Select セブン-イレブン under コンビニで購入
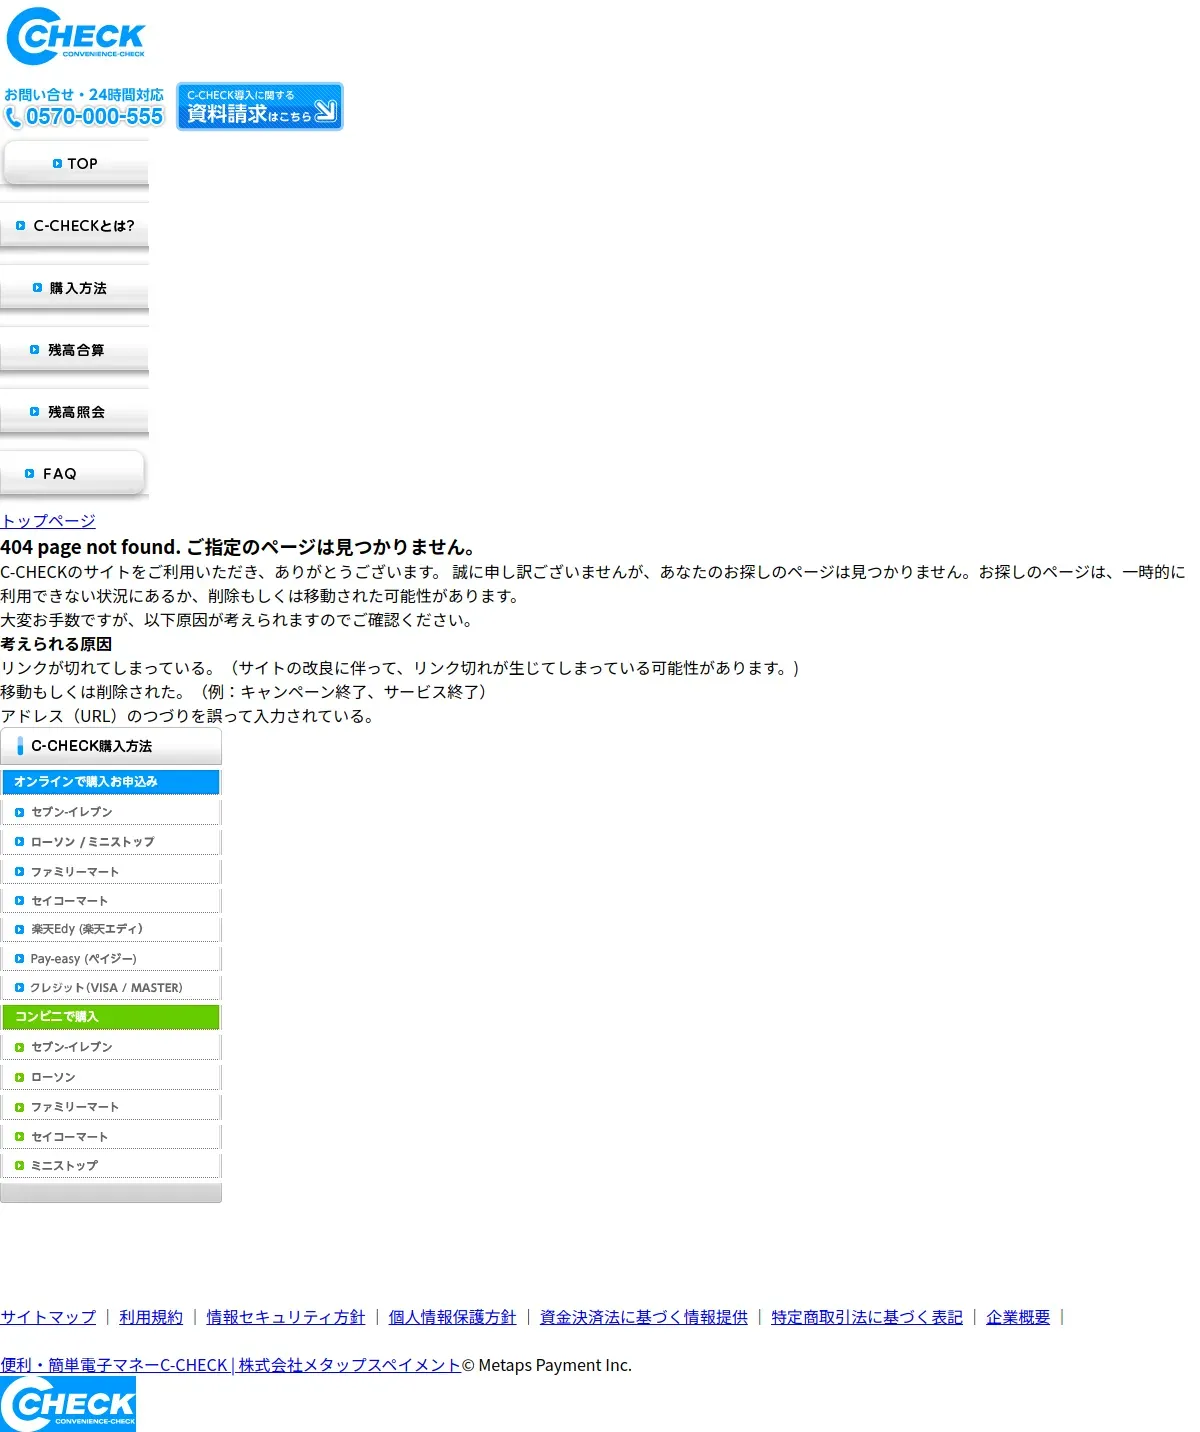Image resolution: width=1200 pixels, height=1432 pixels. coord(111,1047)
